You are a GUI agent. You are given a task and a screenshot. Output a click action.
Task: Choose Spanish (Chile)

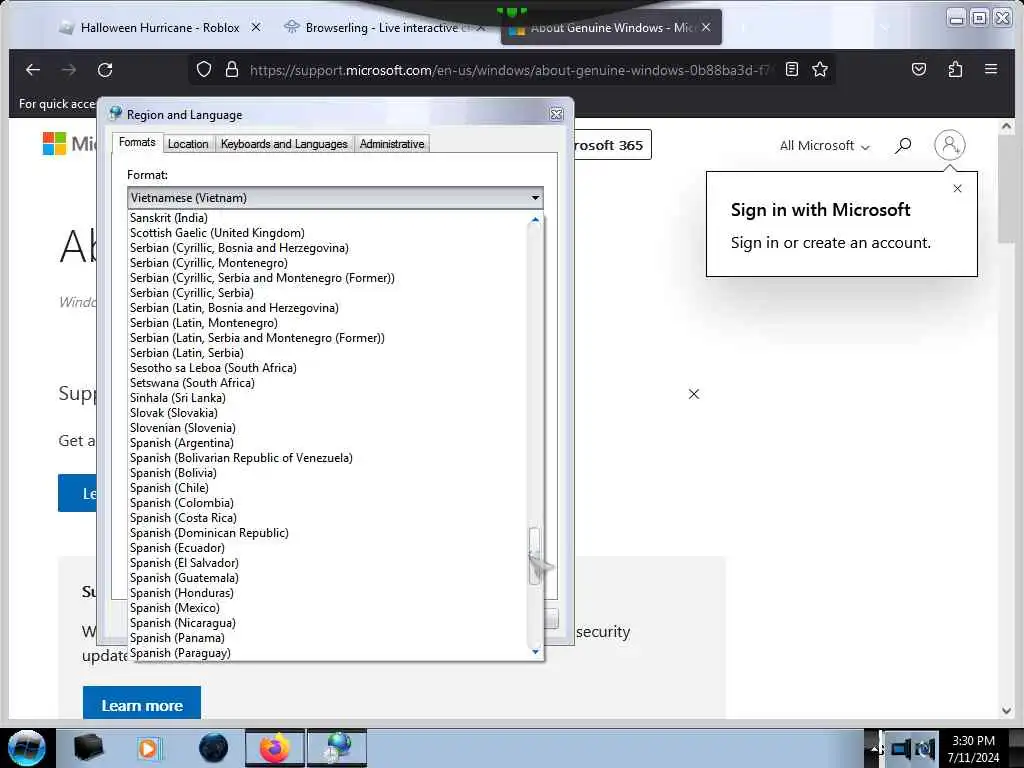click(x=329, y=488)
